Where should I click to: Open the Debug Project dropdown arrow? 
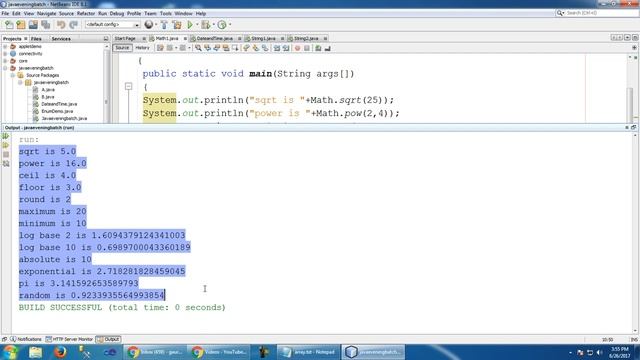[213, 25]
